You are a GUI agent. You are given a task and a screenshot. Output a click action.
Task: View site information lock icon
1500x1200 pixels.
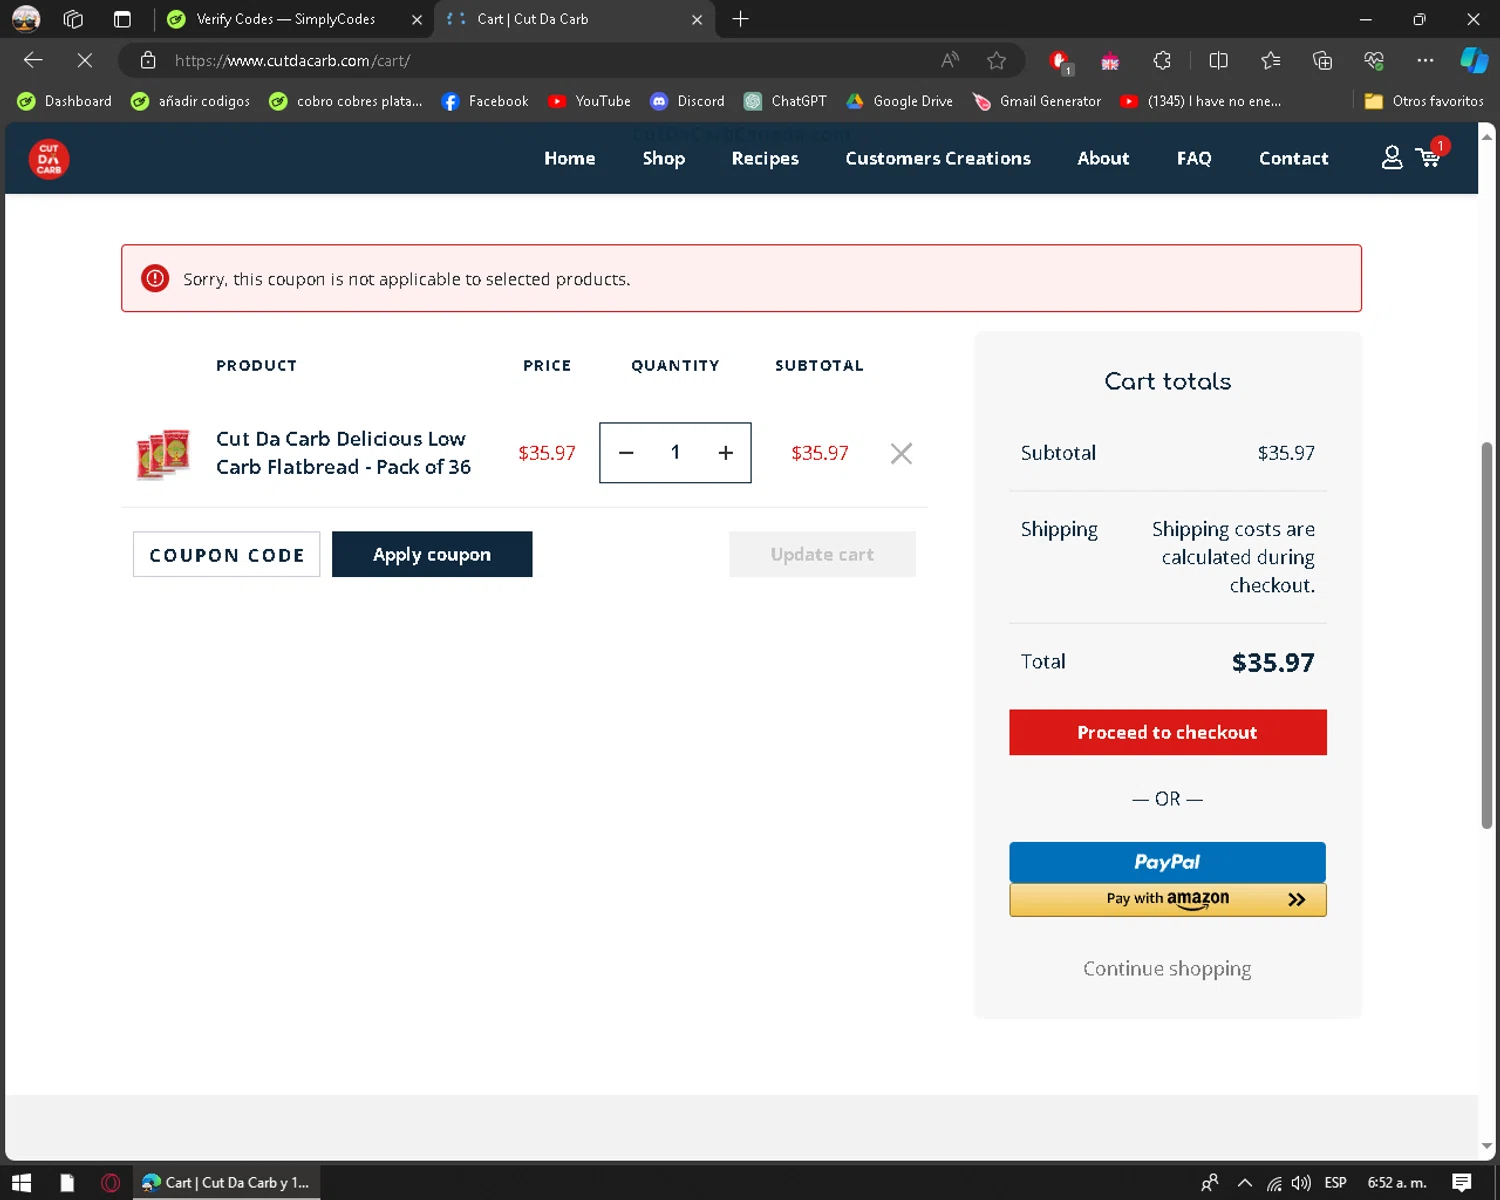pos(148,60)
